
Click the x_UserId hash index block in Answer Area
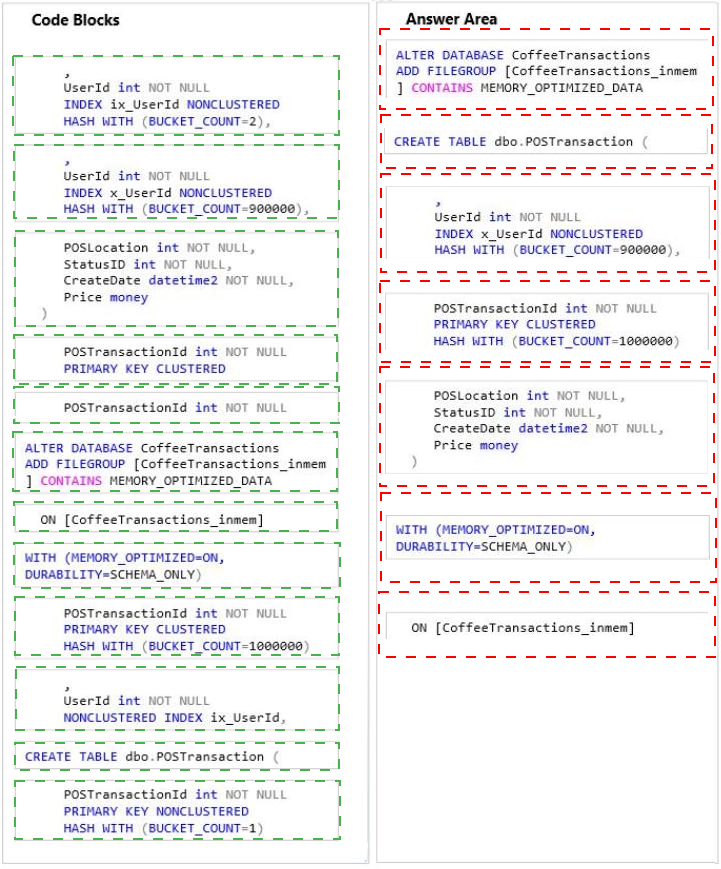[546, 223]
